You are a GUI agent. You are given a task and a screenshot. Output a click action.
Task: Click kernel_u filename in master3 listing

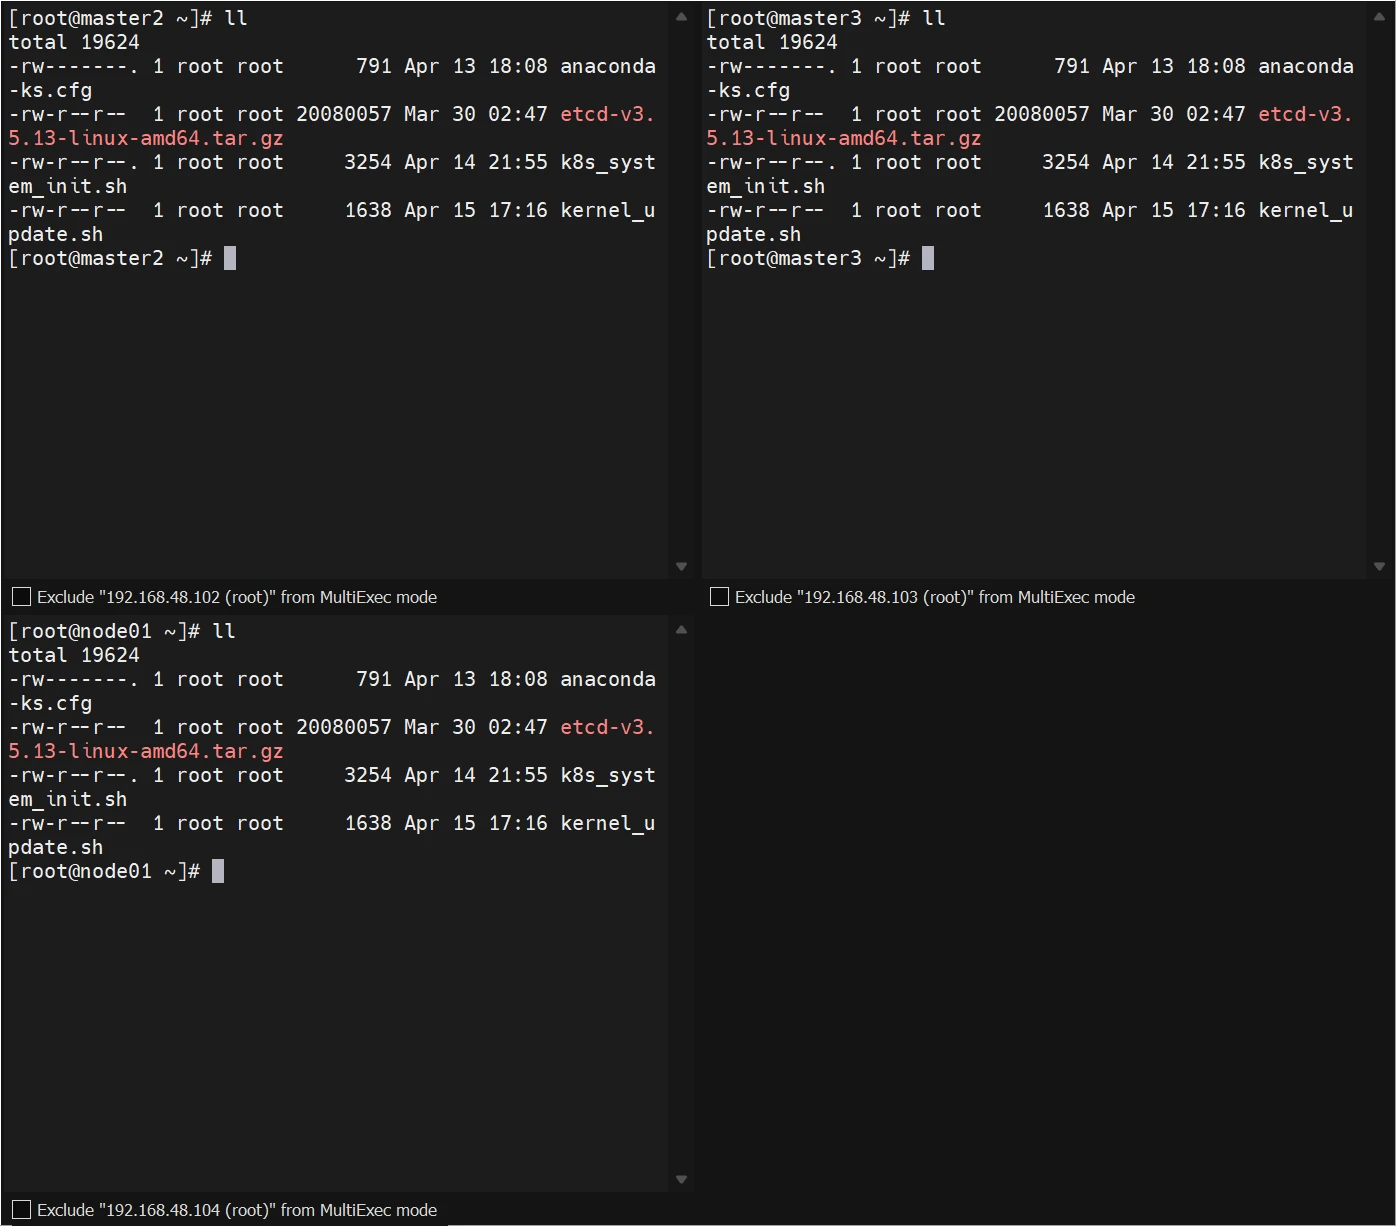[1305, 211]
